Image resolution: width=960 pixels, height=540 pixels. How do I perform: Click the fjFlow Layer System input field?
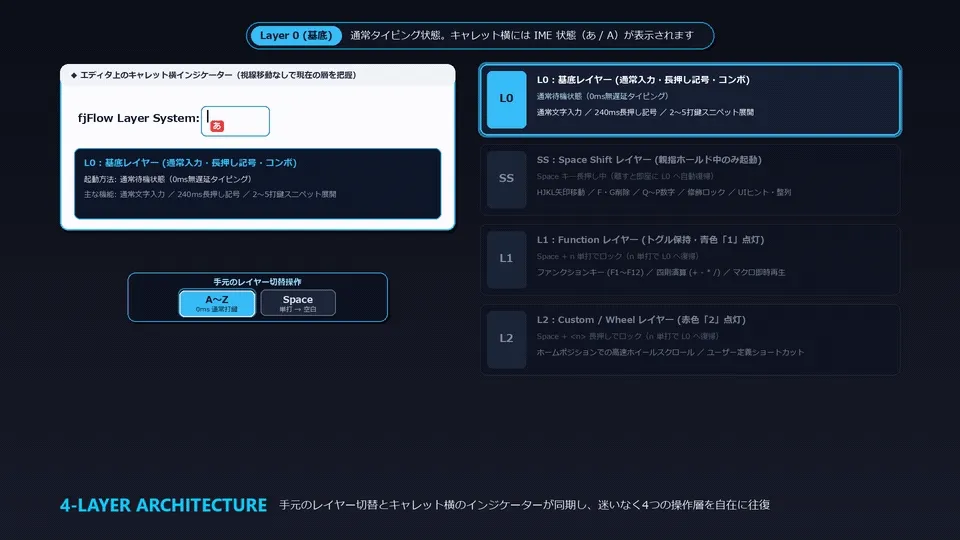click(235, 121)
